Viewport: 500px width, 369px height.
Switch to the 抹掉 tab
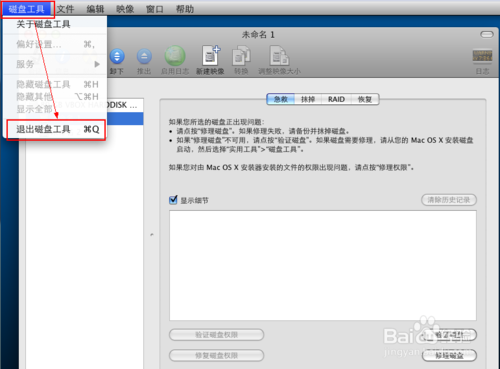coord(308,99)
